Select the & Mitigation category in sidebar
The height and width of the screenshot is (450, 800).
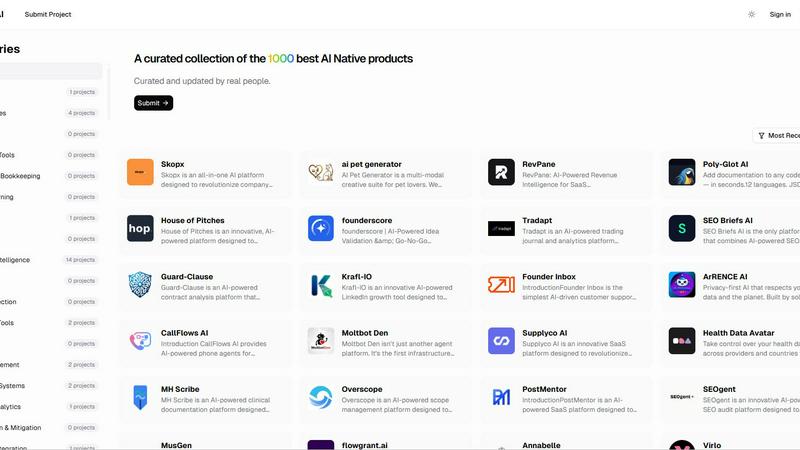point(50,428)
